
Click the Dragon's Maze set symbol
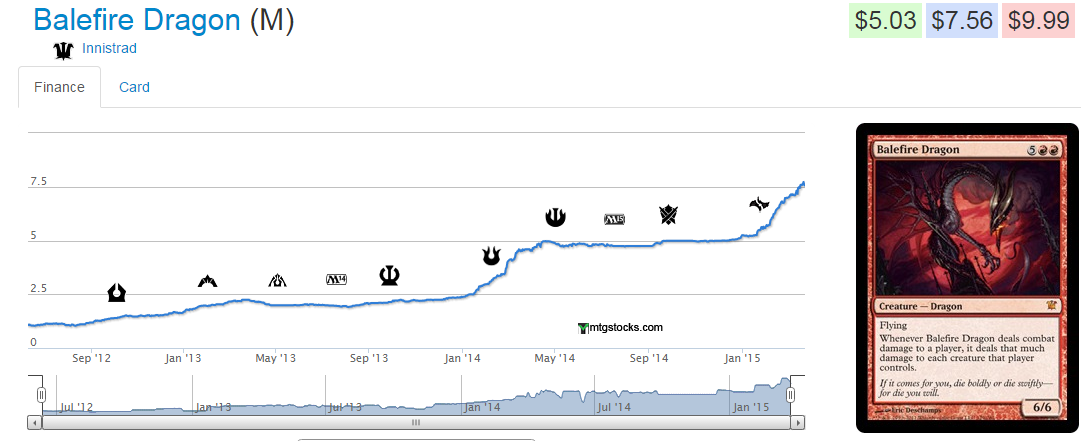pyautogui.click(x=277, y=281)
